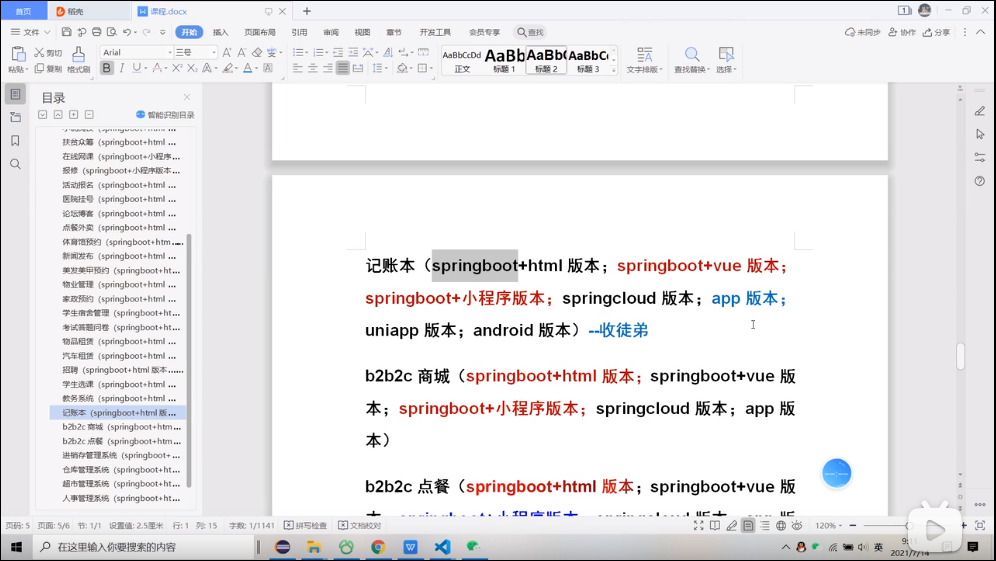Align text to the right

point(328,68)
